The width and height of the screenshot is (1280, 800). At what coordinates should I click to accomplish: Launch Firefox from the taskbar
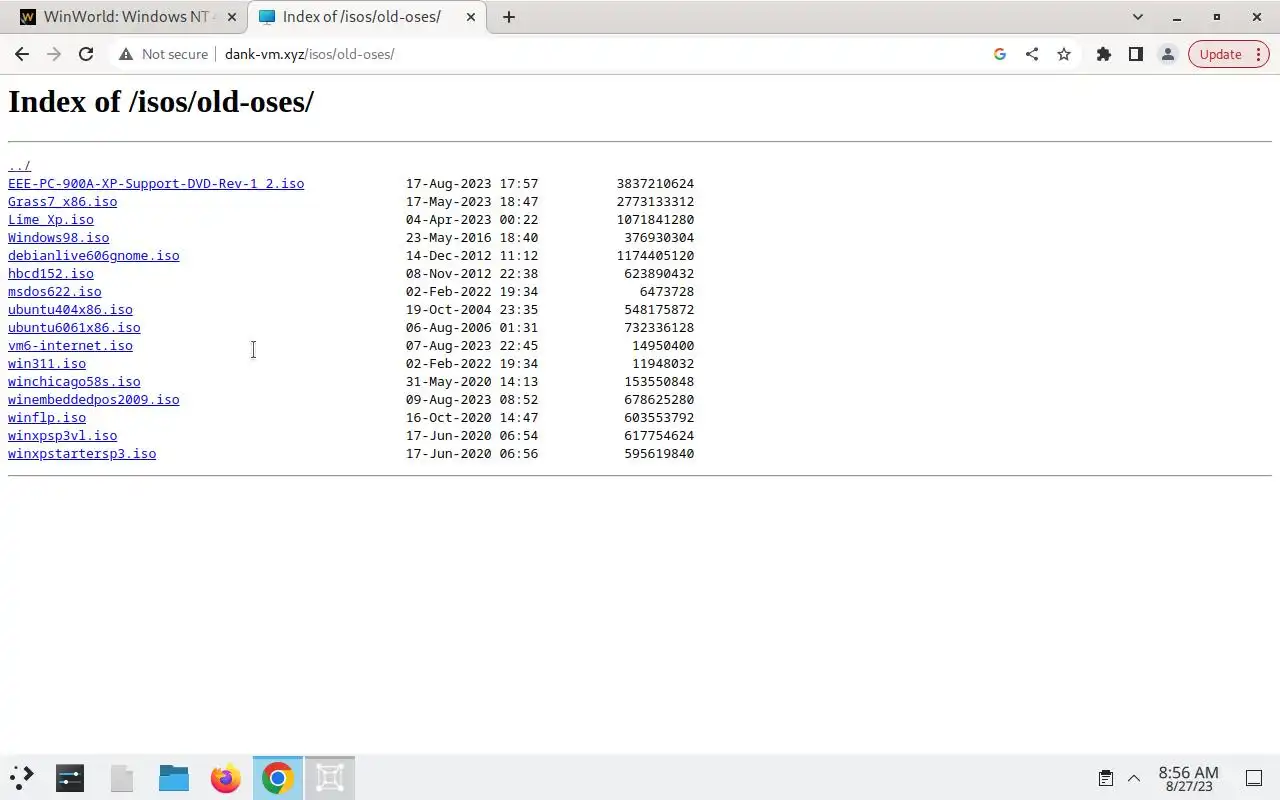point(226,777)
